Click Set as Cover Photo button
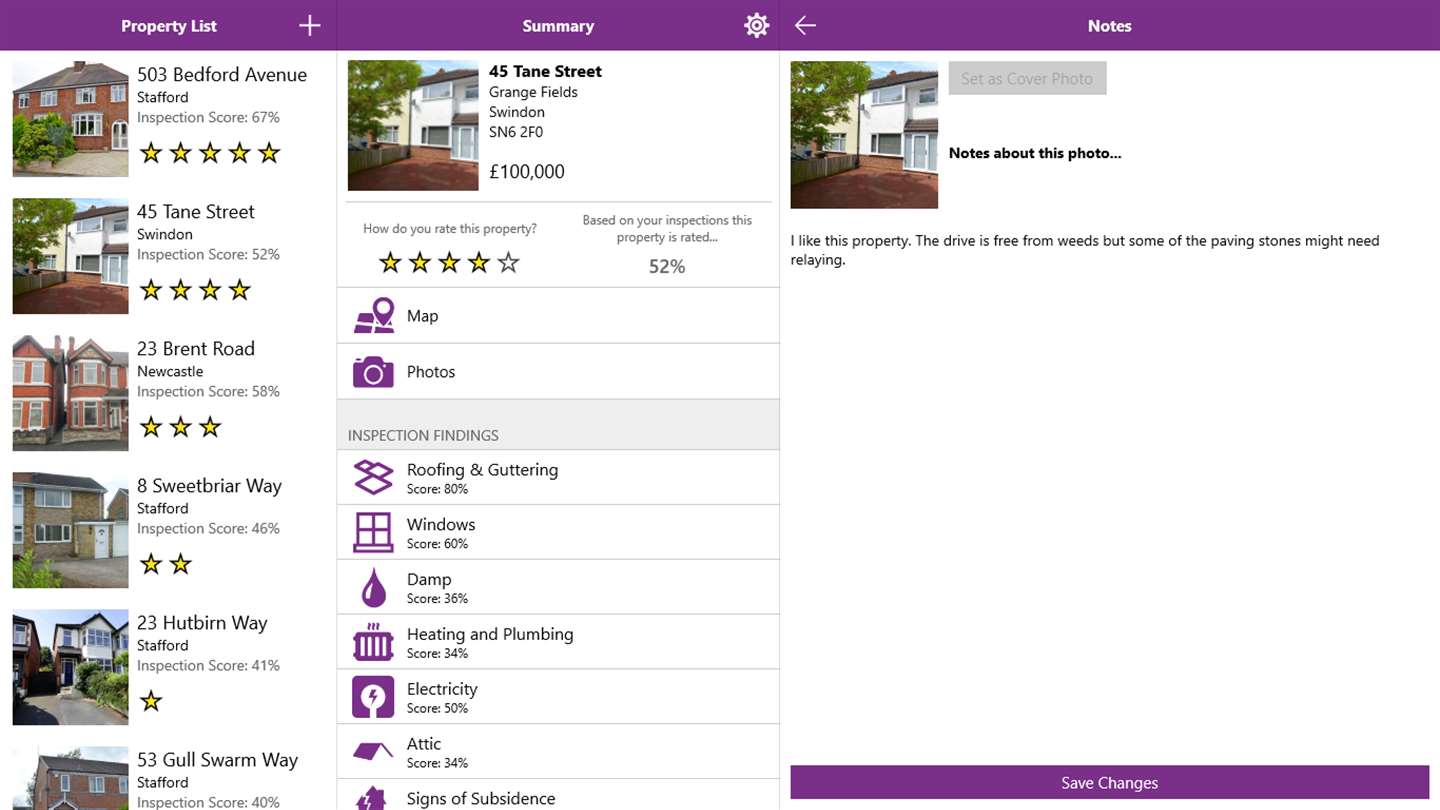Image resolution: width=1440 pixels, height=810 pixels. click(x=1027, y=78)
